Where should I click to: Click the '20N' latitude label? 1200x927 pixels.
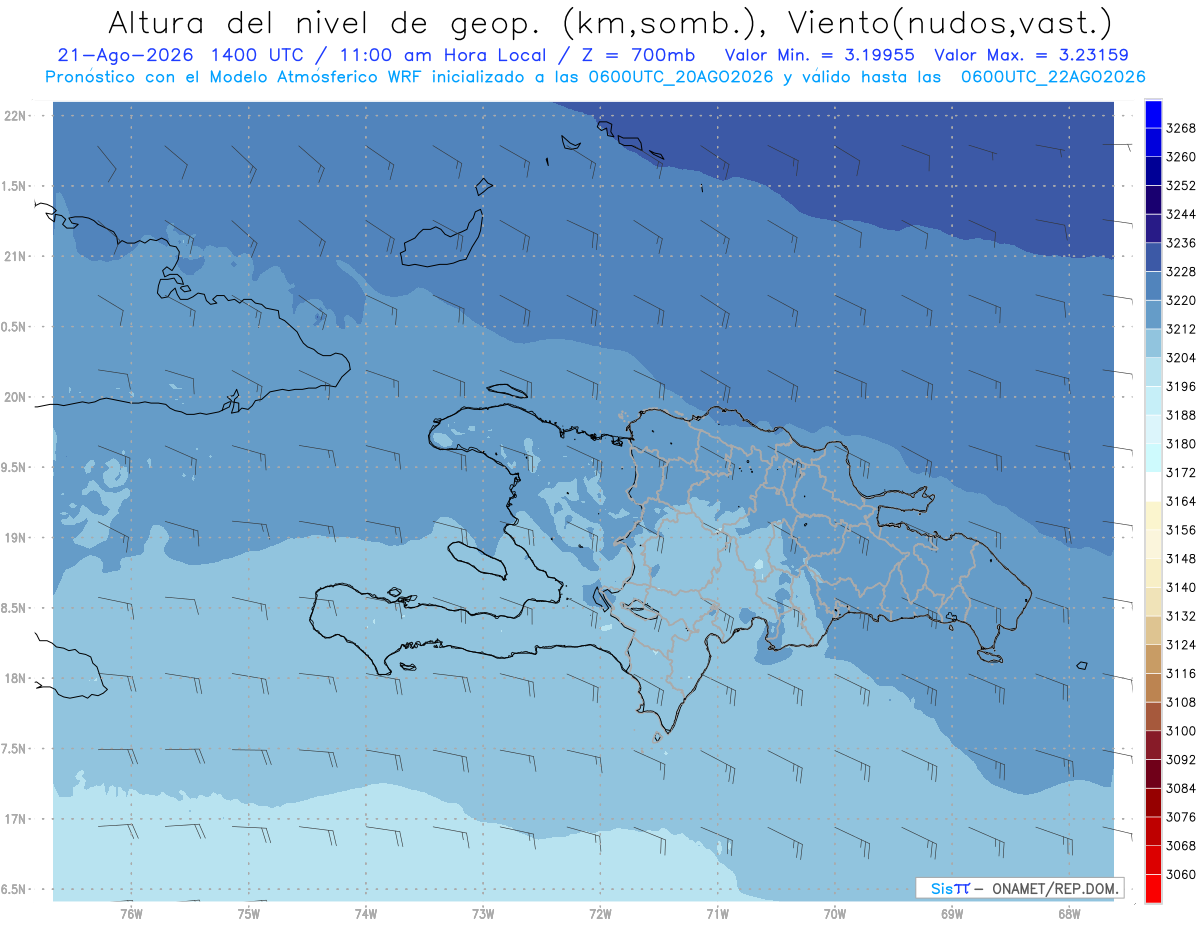pyautogui.click(x=16, y=397)
